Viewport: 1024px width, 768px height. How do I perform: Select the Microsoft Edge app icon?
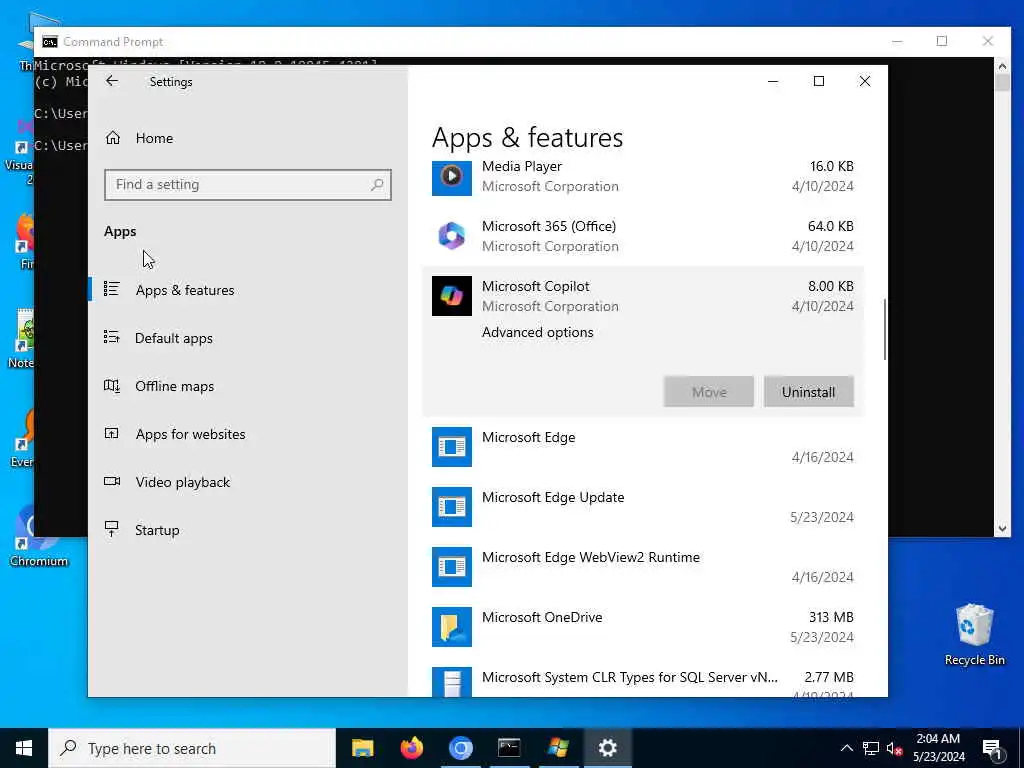pos(451,447)
